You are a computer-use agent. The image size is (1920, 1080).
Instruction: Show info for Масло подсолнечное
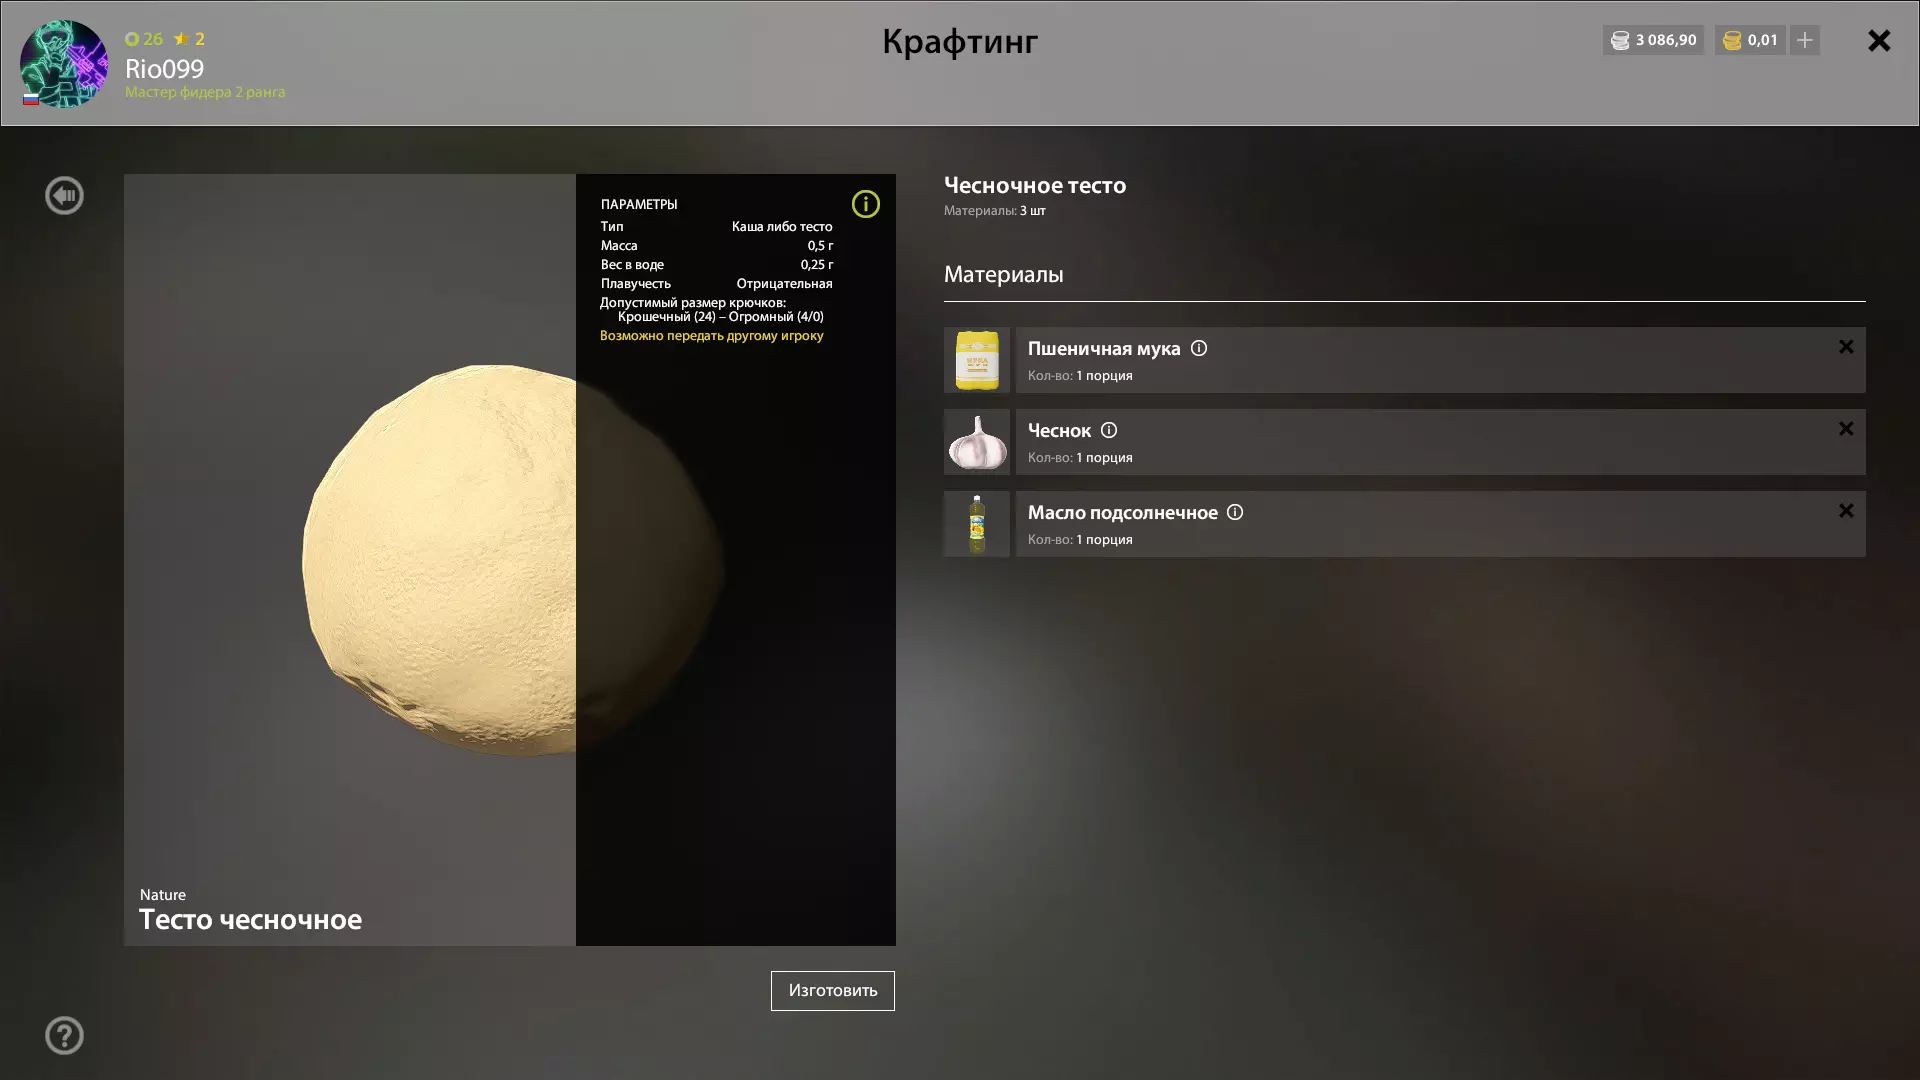pyautogui.click(x=1235, y=513)
